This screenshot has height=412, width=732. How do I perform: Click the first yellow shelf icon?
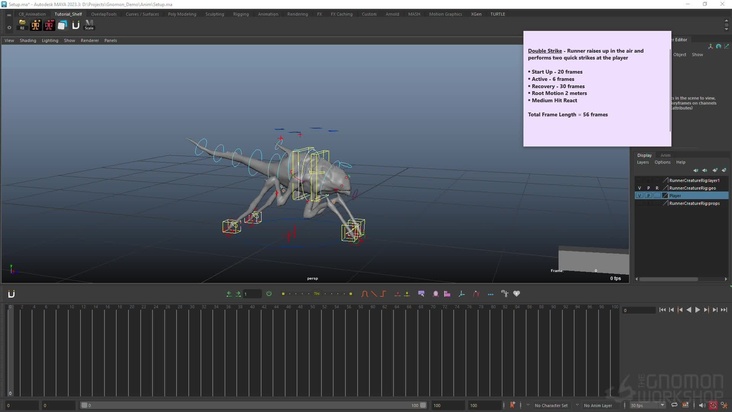(22, 25)
